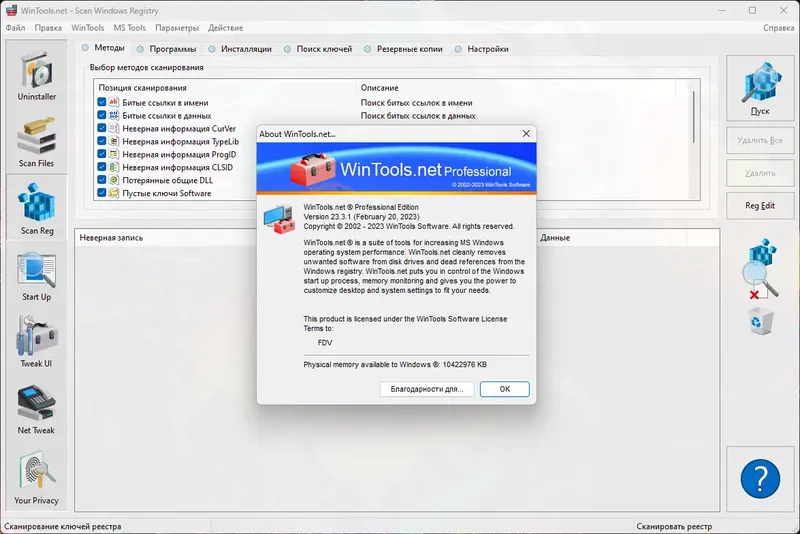Click OK in the About dialog
800x534 pixels.
click(505, 389)
